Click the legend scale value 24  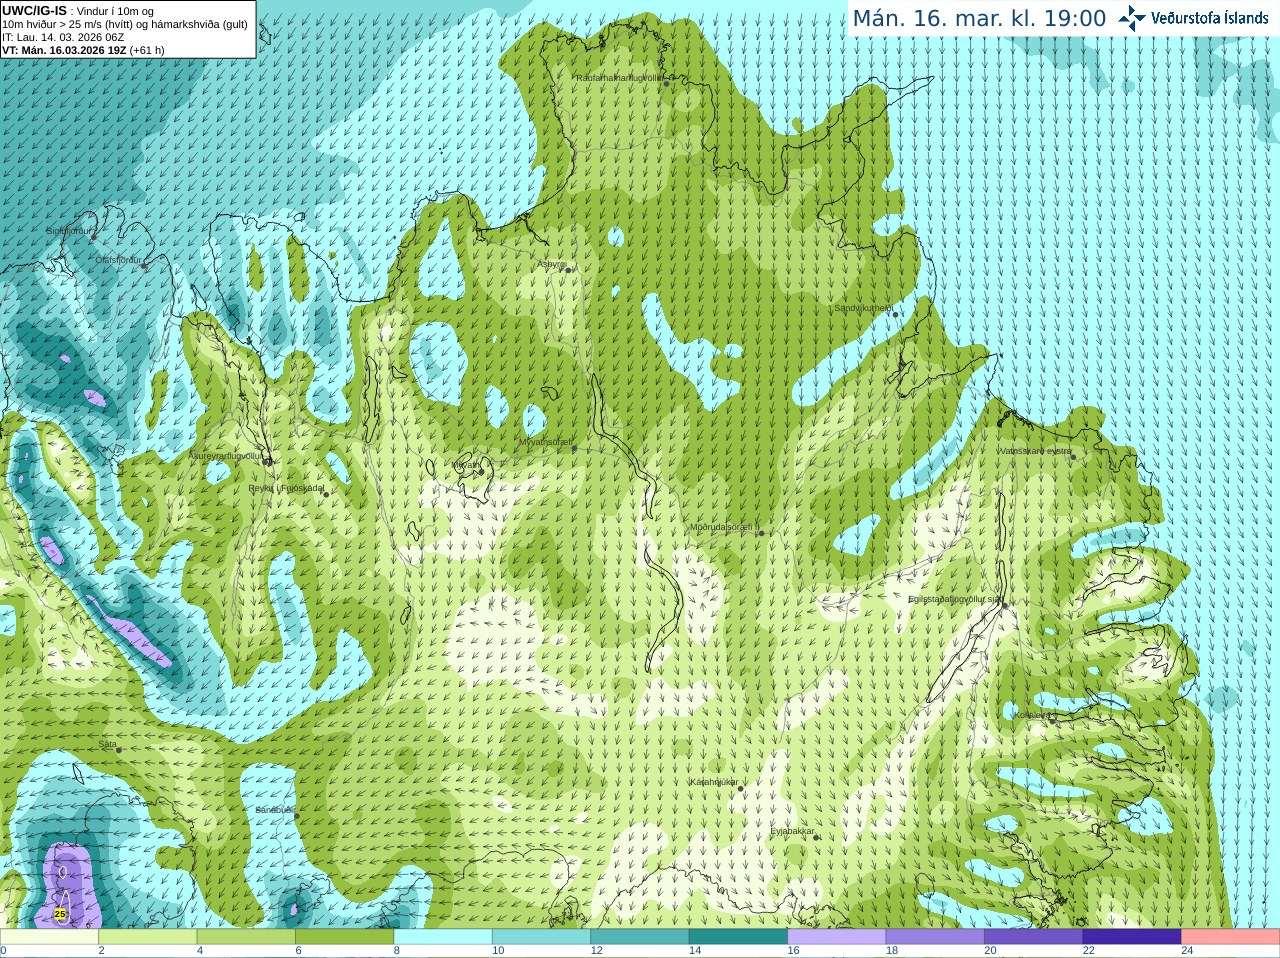pos(1188,951)
